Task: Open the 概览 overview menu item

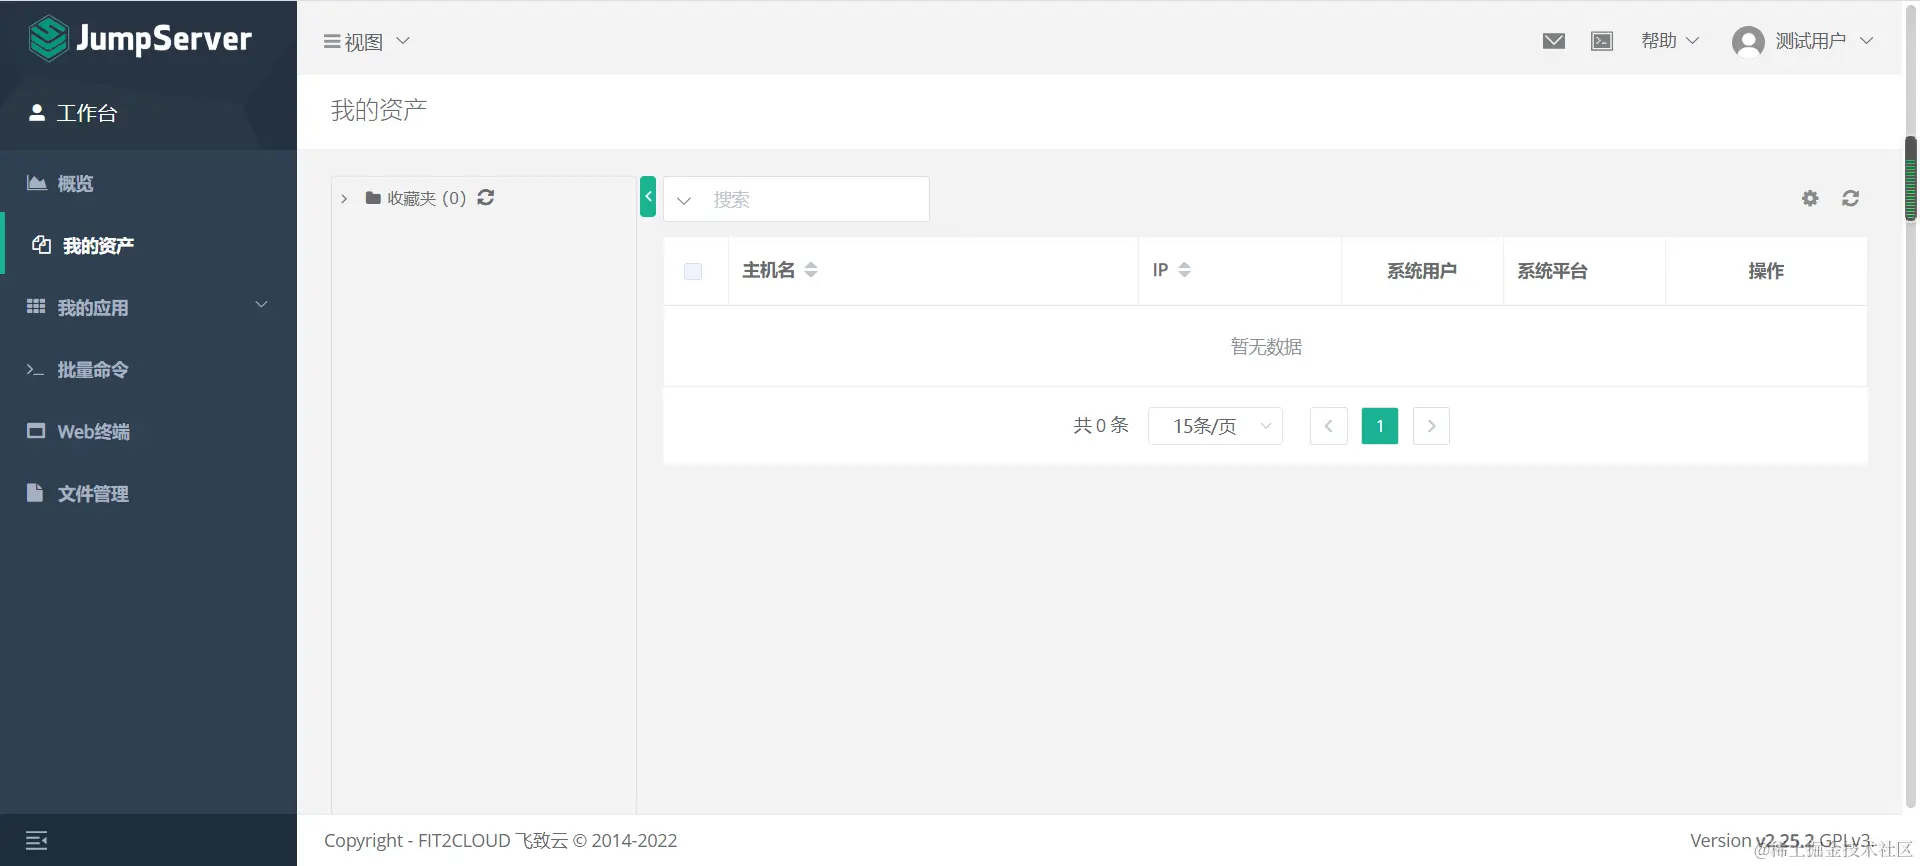Action: pyautogui.click(x=148, y=183)
